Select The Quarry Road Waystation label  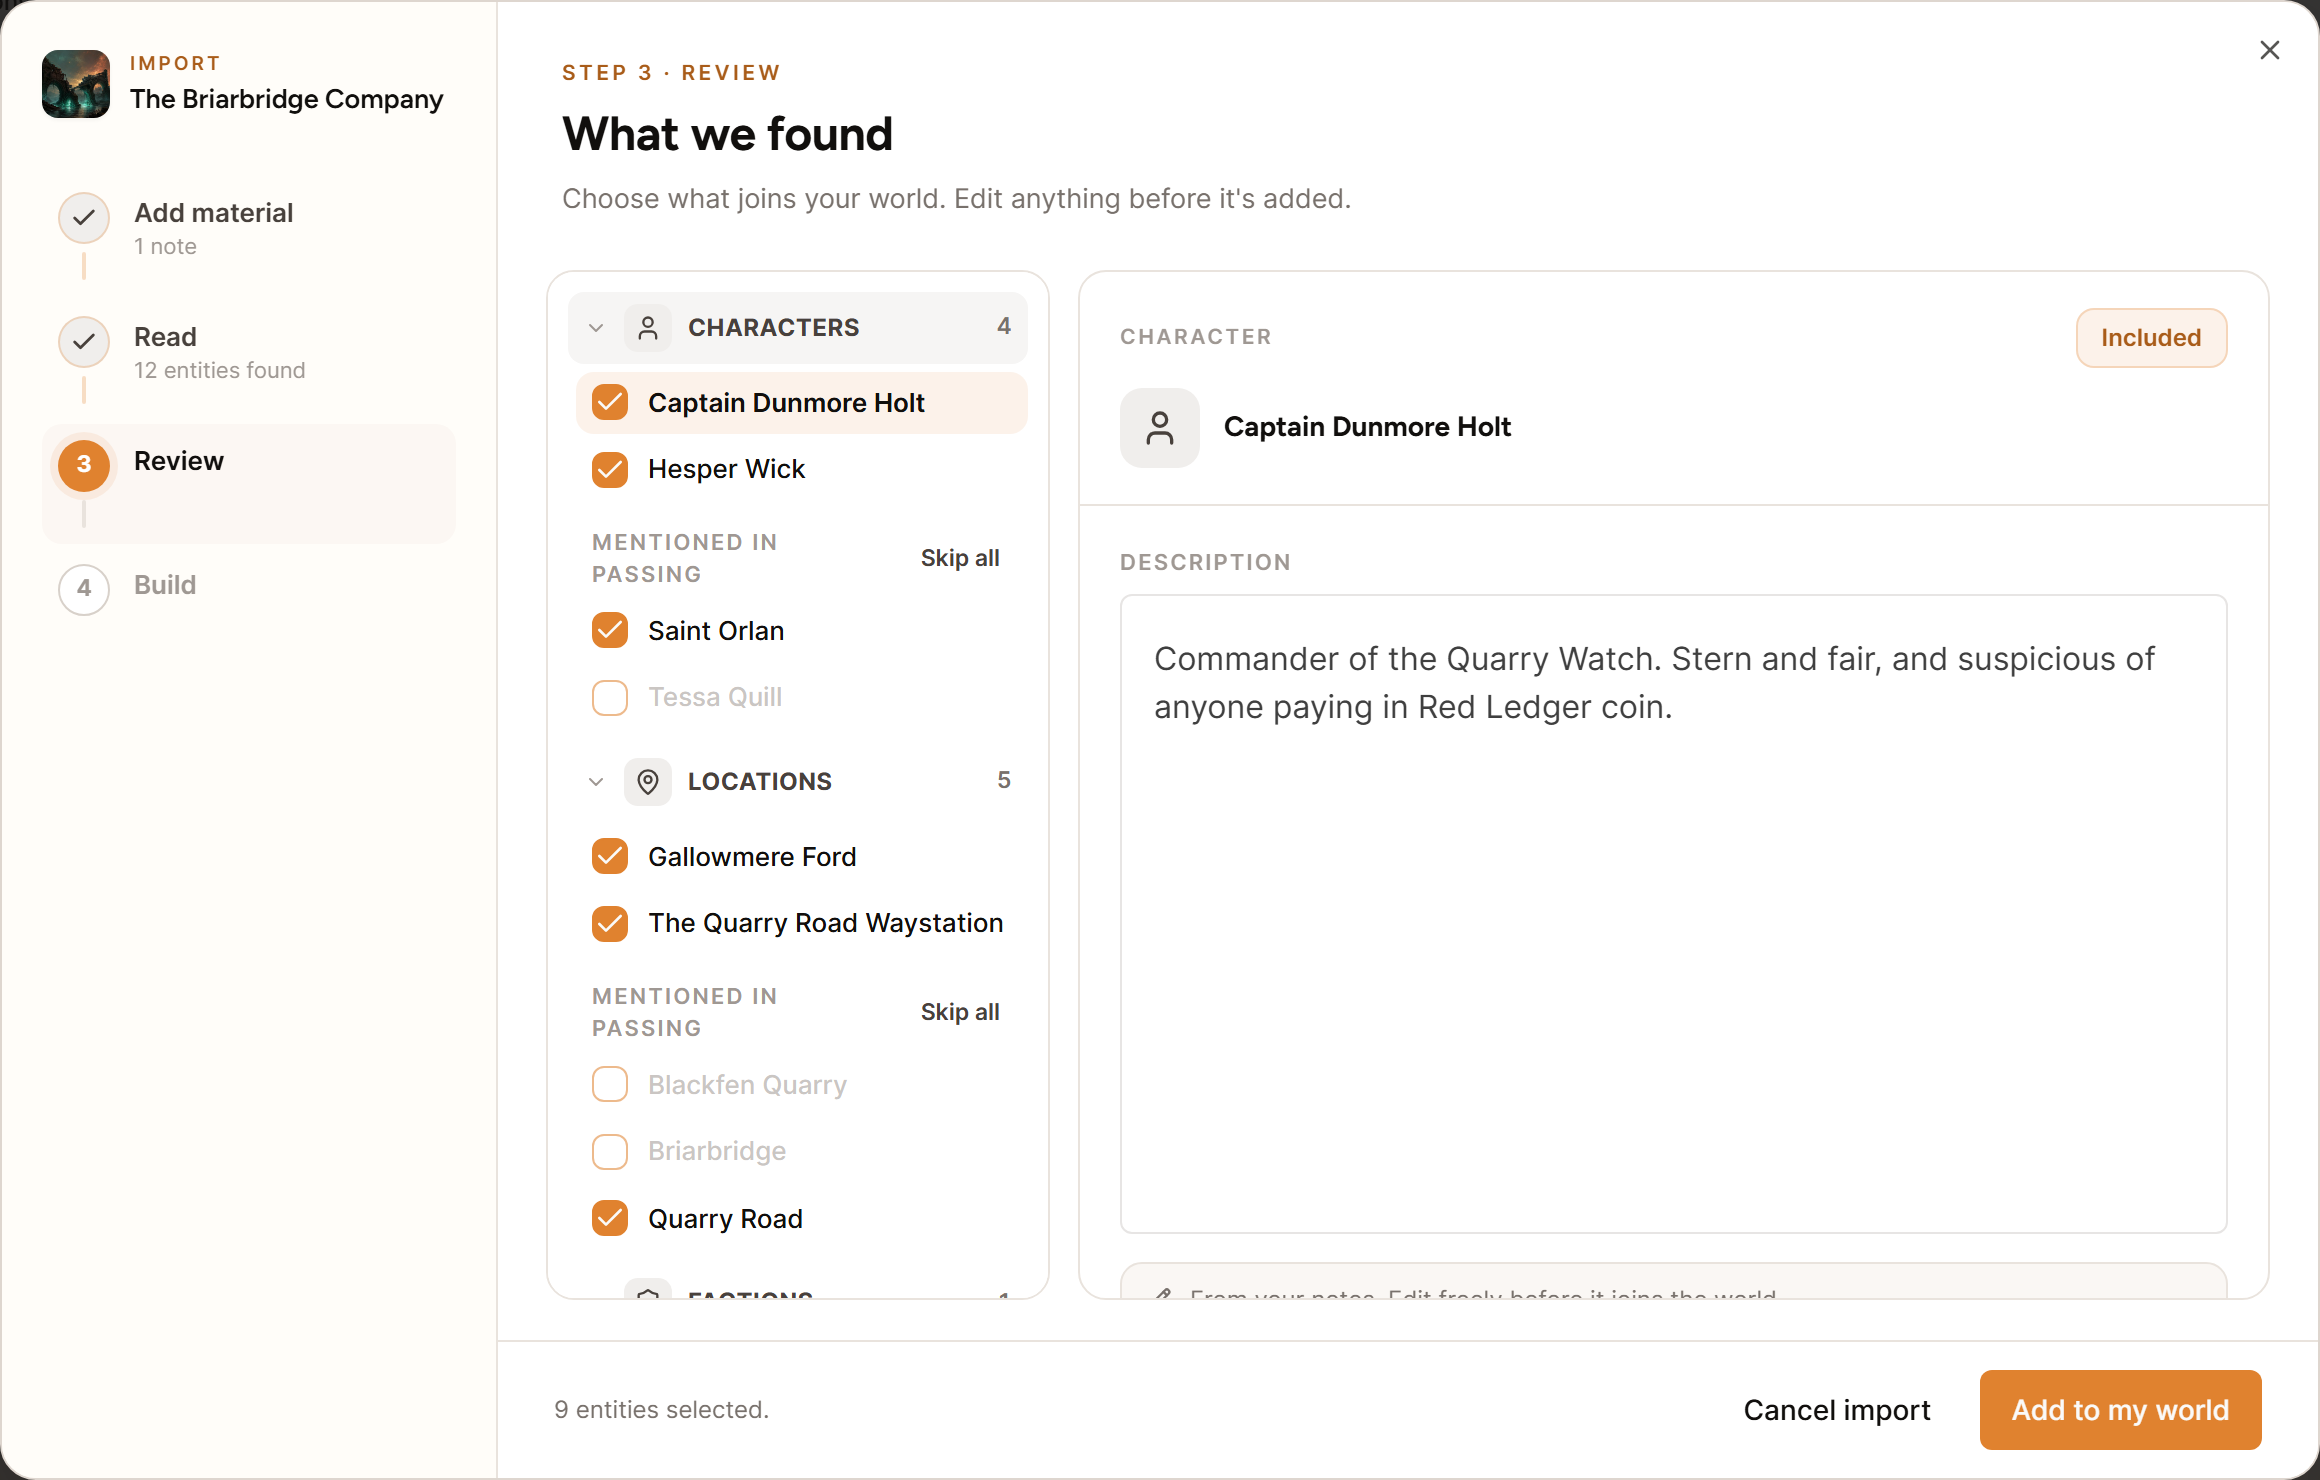pyautogui.click(x=826, y=923)
